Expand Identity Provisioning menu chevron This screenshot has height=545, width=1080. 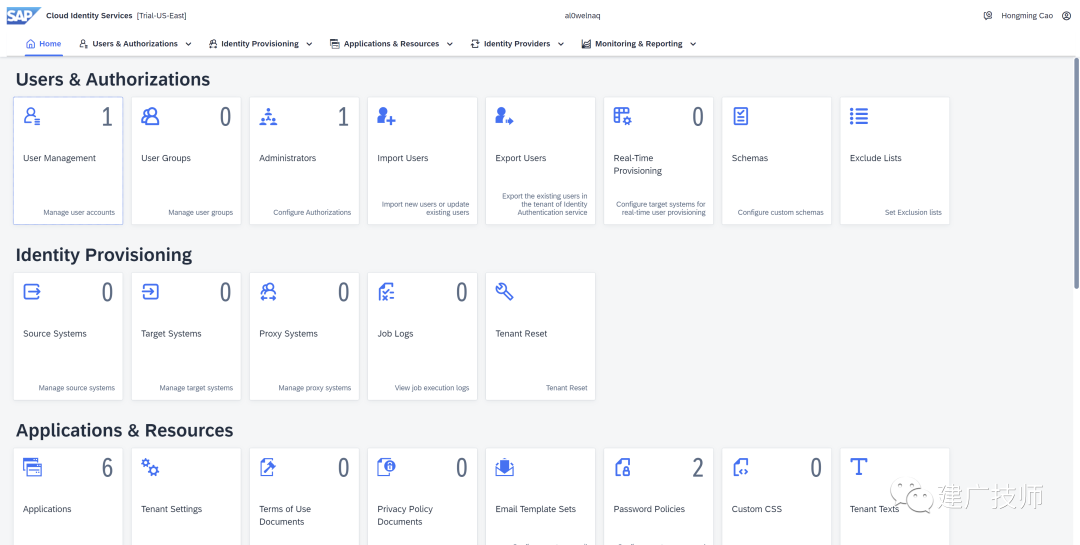click(x=309, y=44)
